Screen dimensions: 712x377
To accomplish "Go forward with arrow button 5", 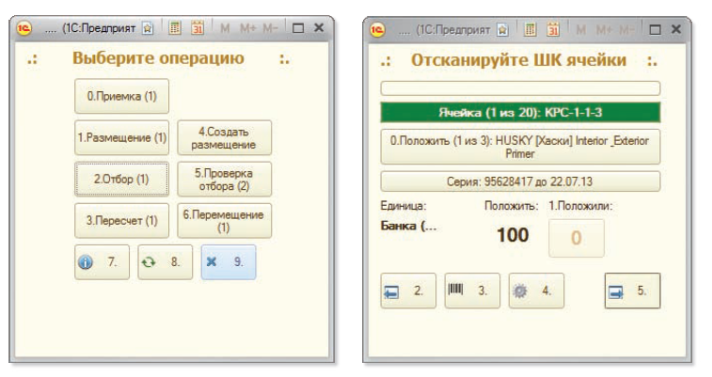I will pyautogui.click(x=633, y=291).
